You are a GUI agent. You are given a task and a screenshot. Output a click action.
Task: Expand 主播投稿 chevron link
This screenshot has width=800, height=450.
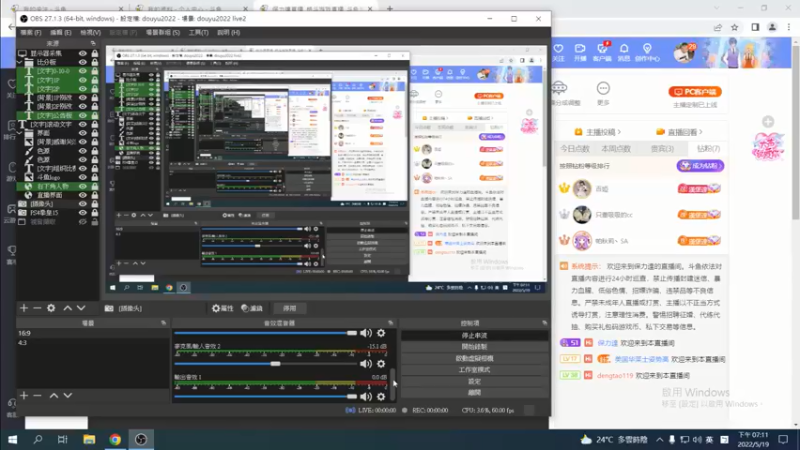(619, 132)
